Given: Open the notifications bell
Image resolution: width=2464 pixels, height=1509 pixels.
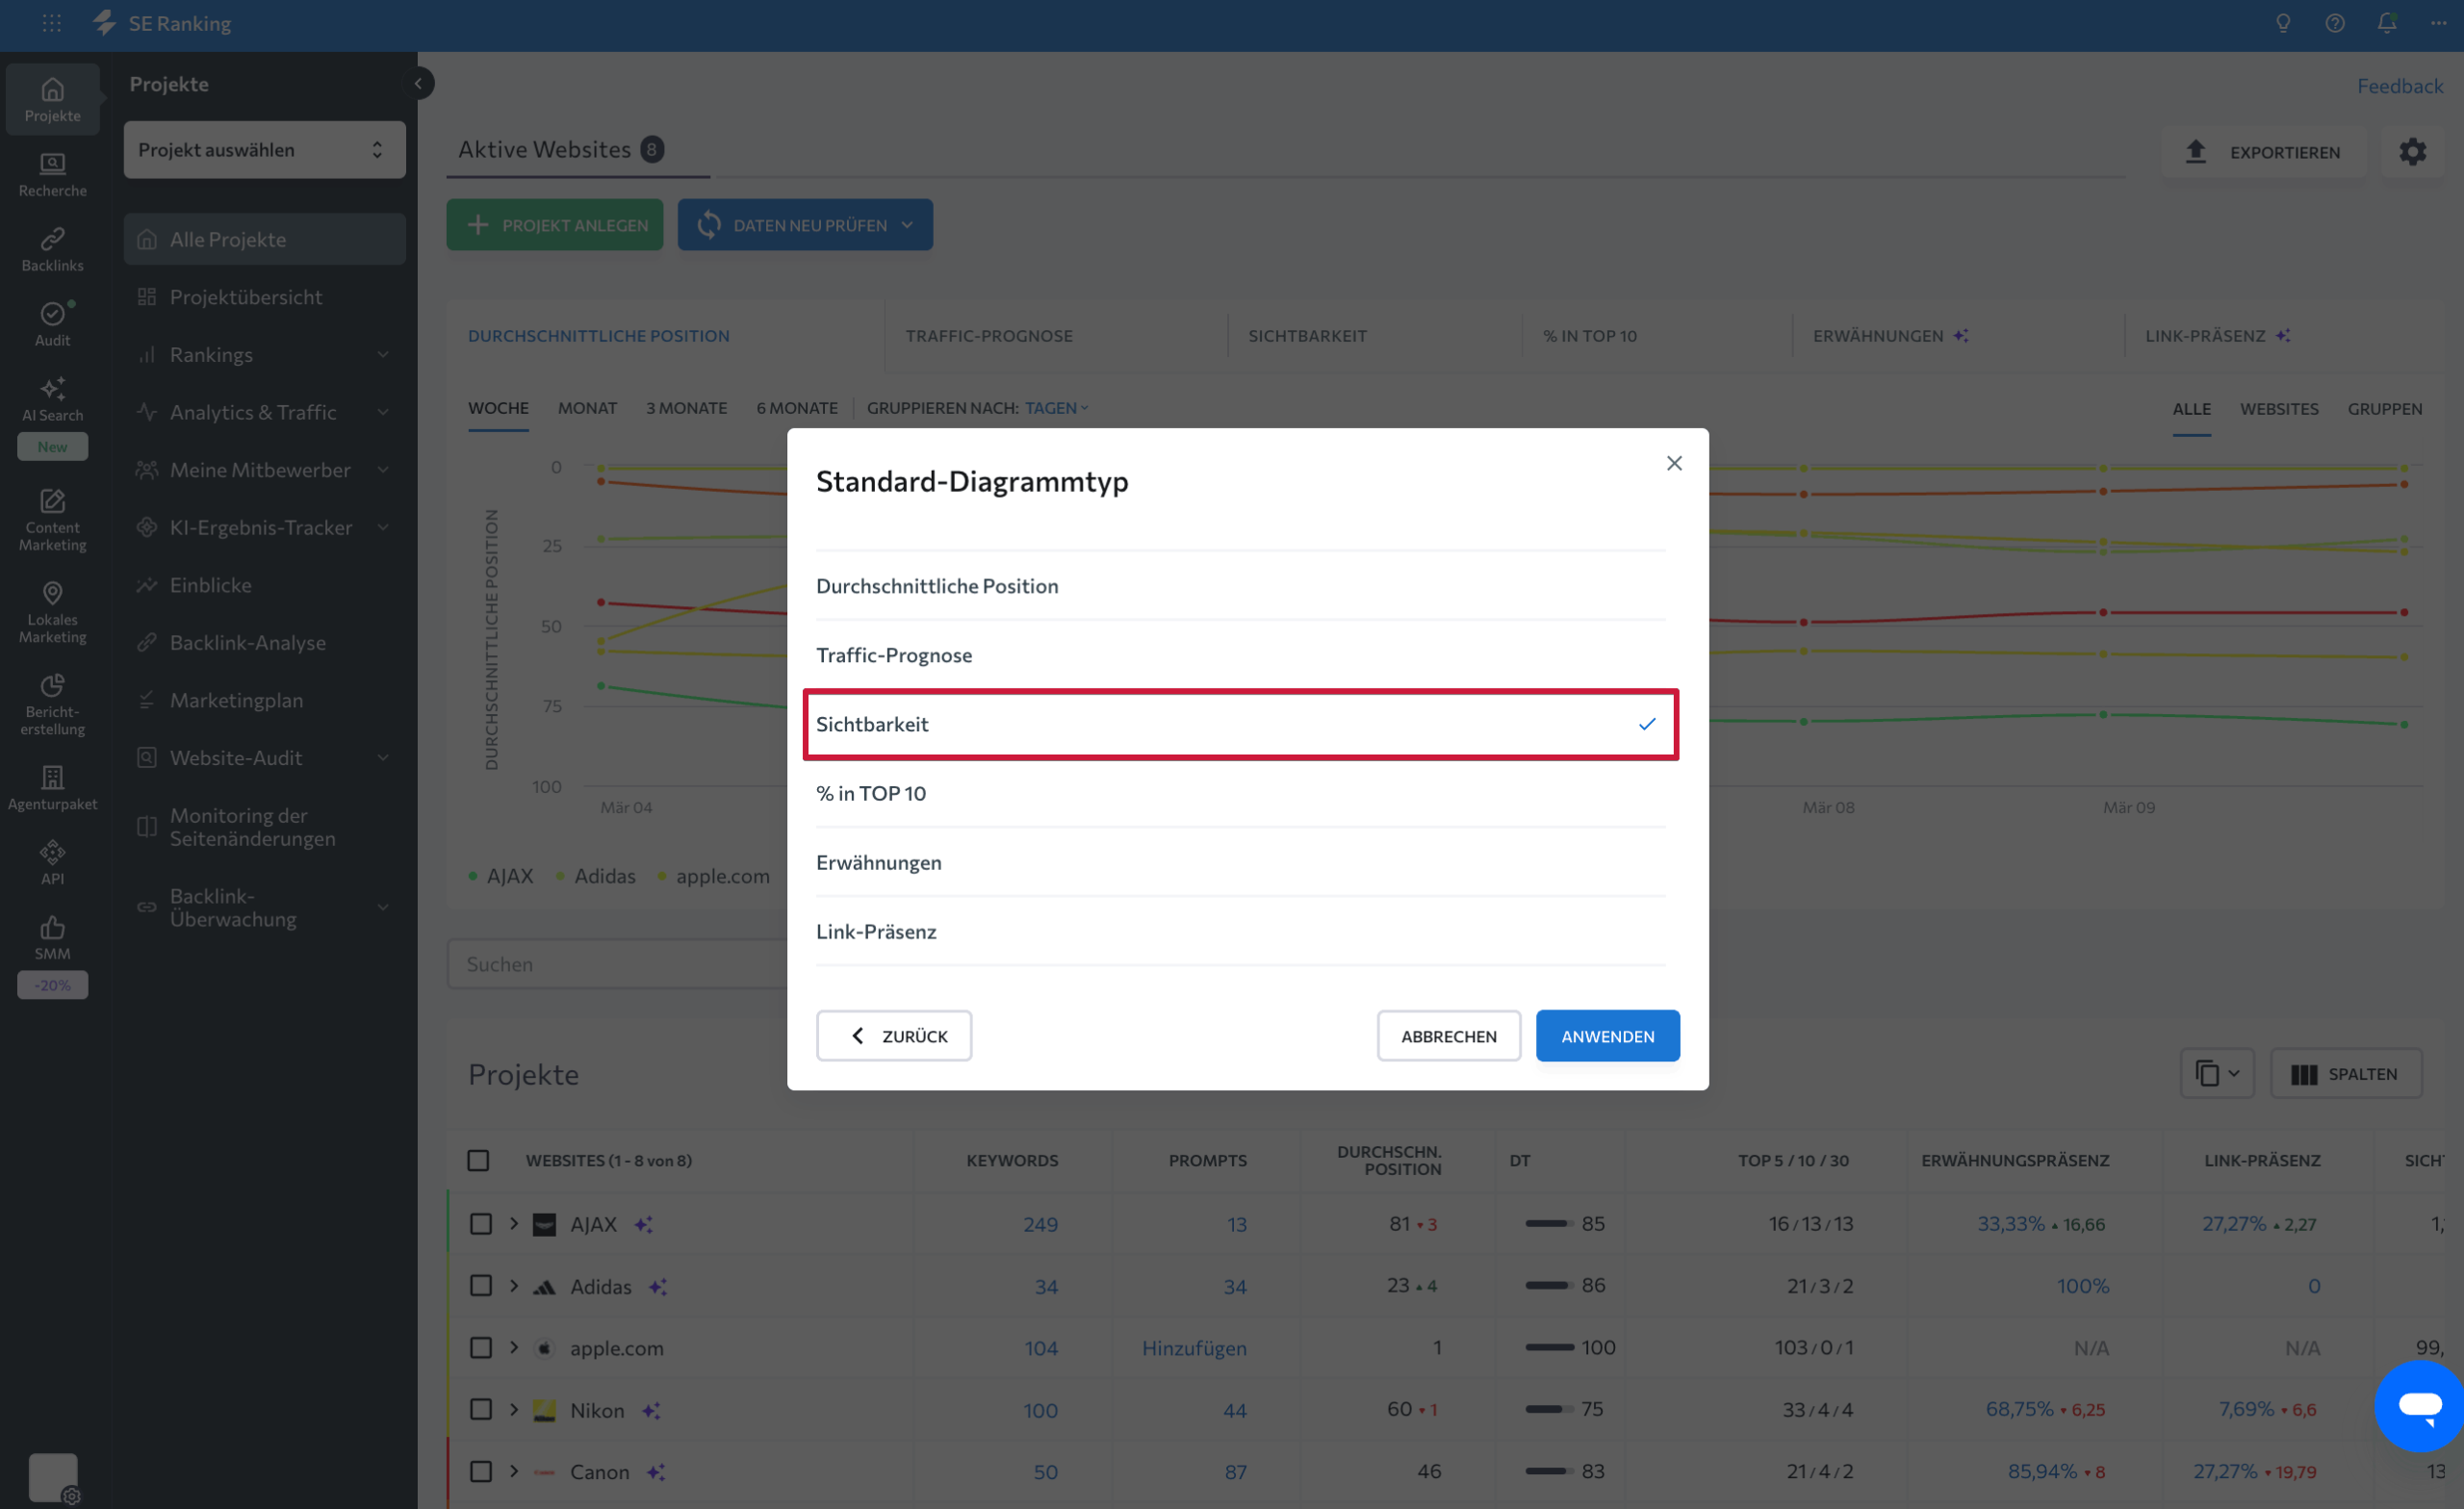Looking at the screenshot, I should point(2386,23).
